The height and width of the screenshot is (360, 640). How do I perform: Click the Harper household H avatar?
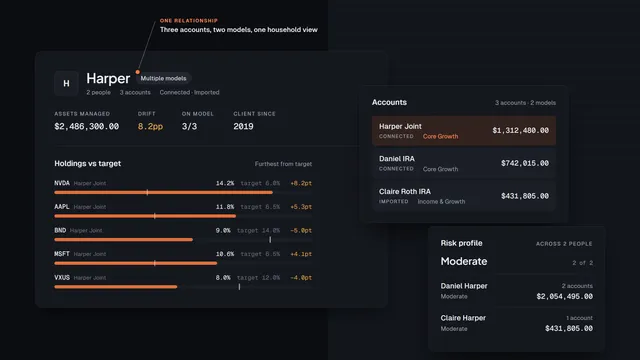click(x=66, y=83)
